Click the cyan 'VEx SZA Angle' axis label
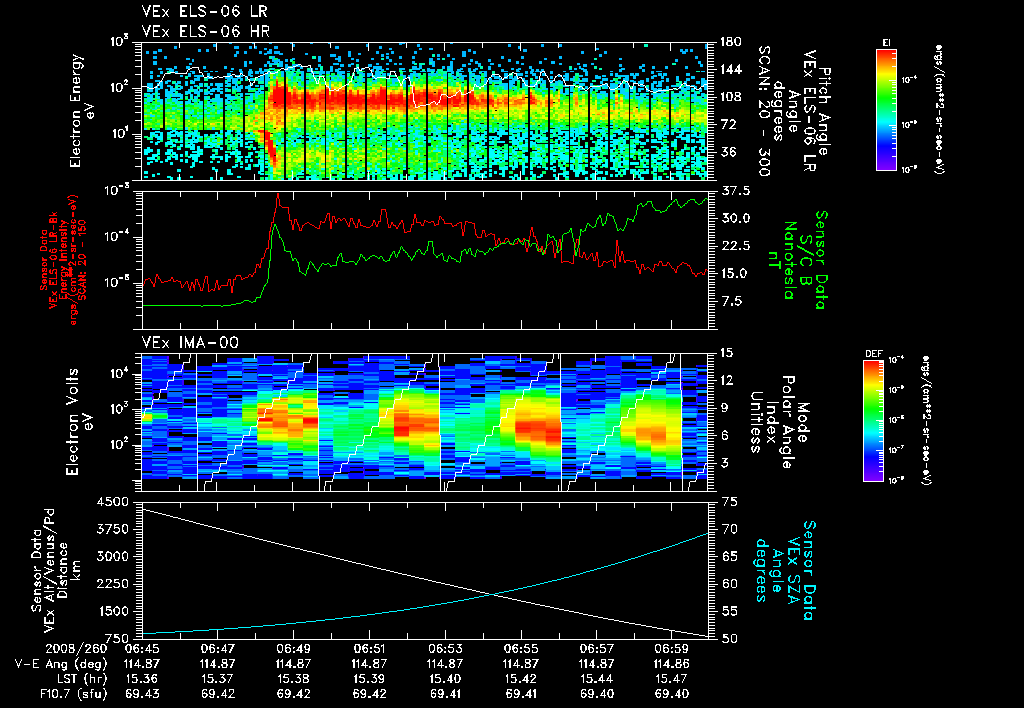Viewport: 1024px width, 708px height. [x=784, y=570]
